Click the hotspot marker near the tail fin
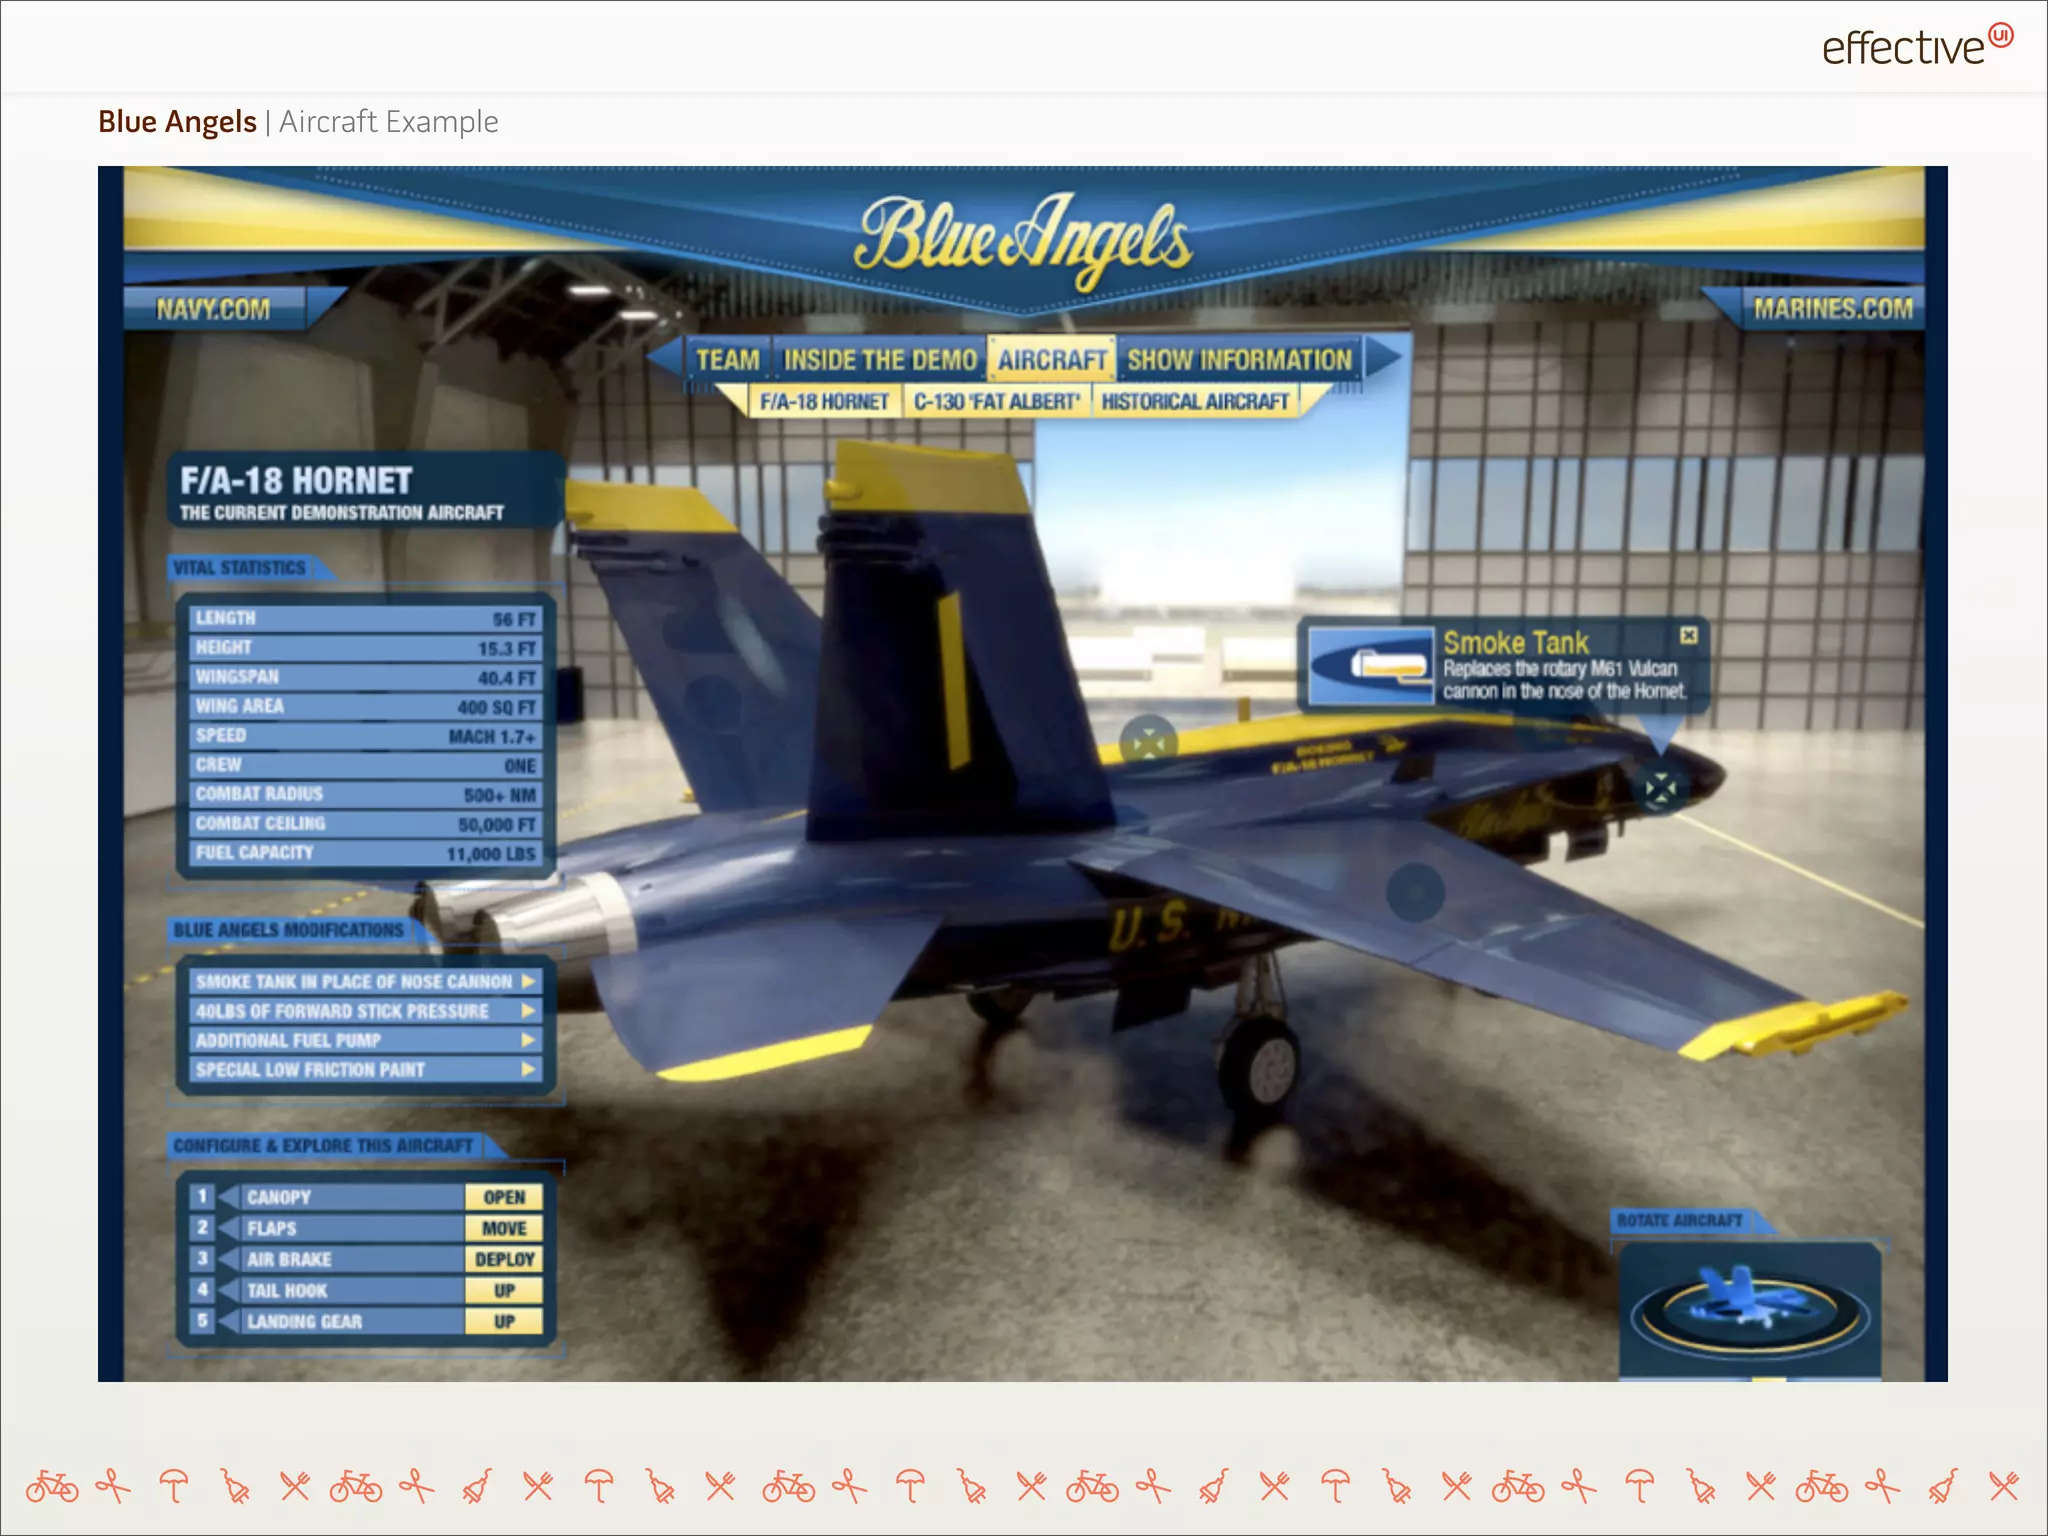This screenshot has height=1536, width=2048. (x=1149, y=742)
